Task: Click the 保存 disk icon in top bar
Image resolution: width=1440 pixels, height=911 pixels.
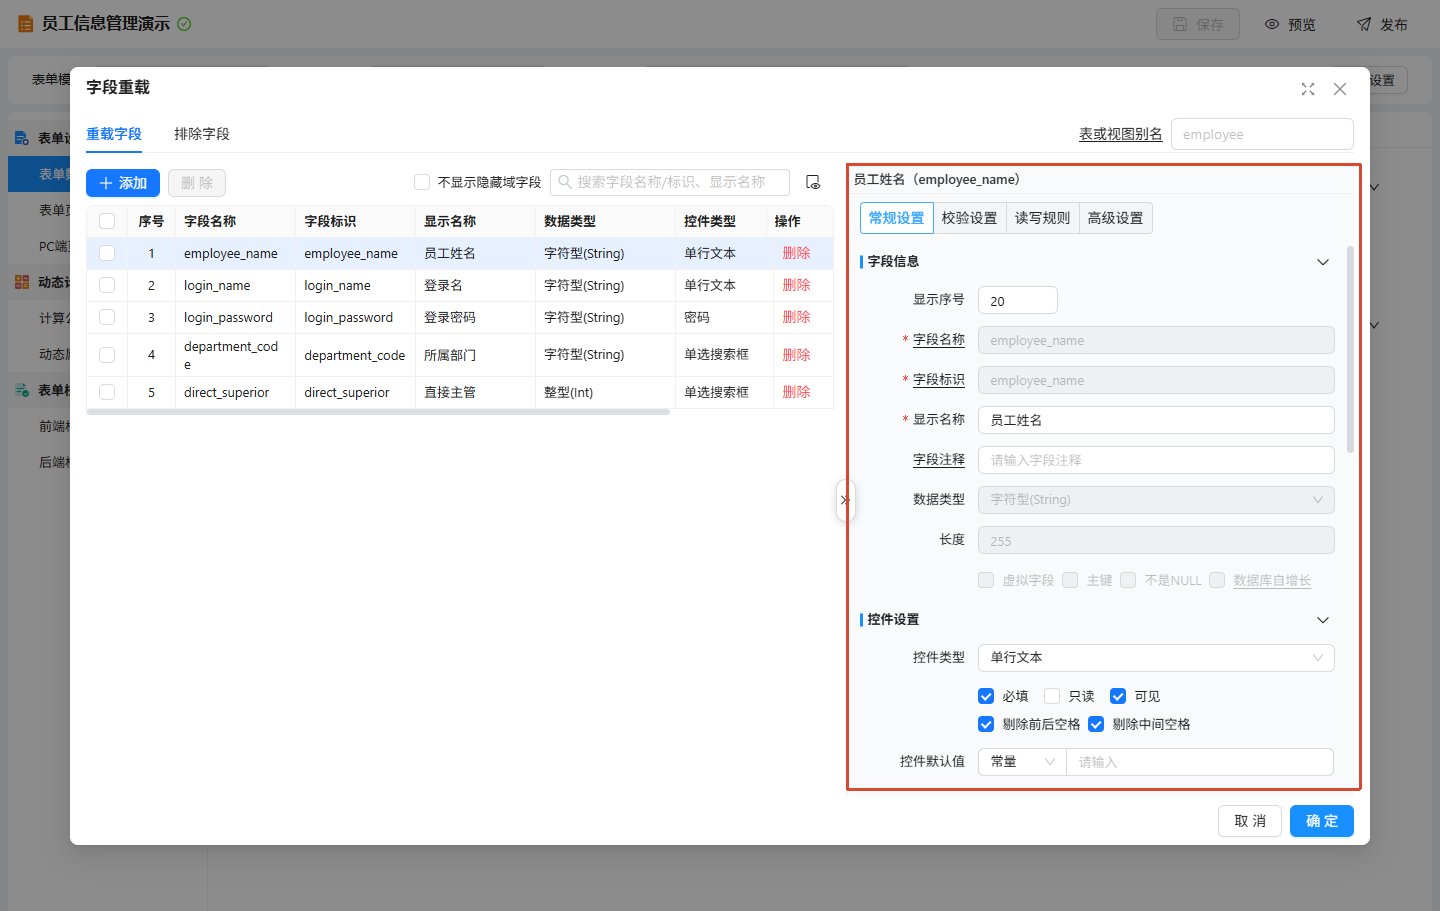Action: point(1180,24)
